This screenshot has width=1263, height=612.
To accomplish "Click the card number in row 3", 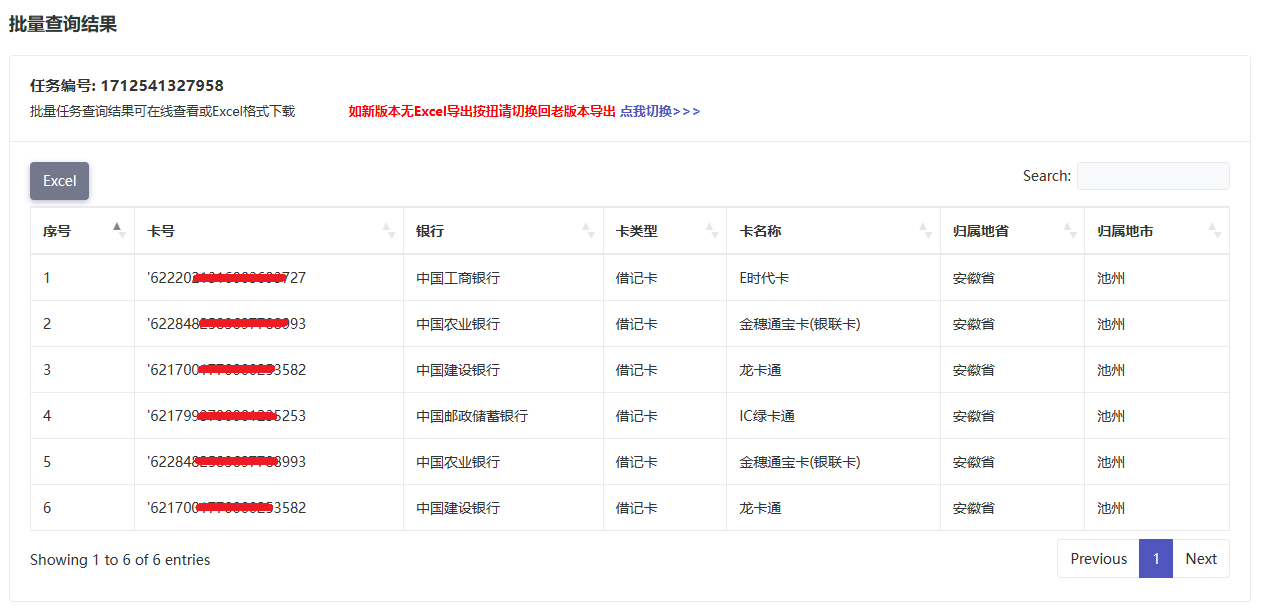I will coord(226,370).
